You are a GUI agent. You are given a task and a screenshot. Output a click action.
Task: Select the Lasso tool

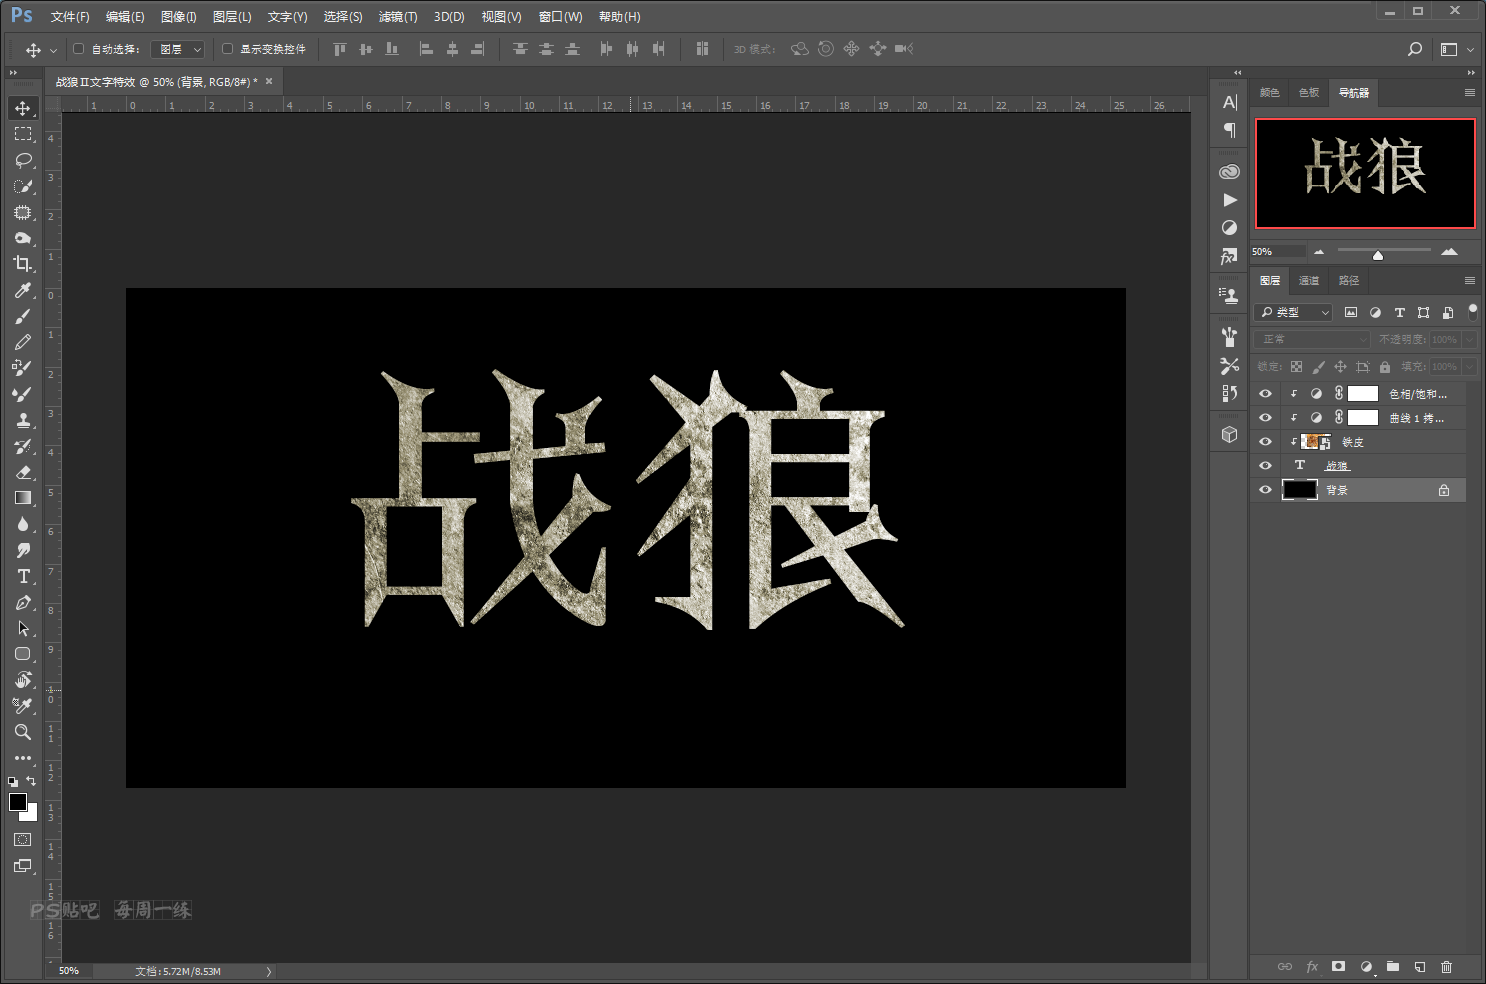point(23,160)
